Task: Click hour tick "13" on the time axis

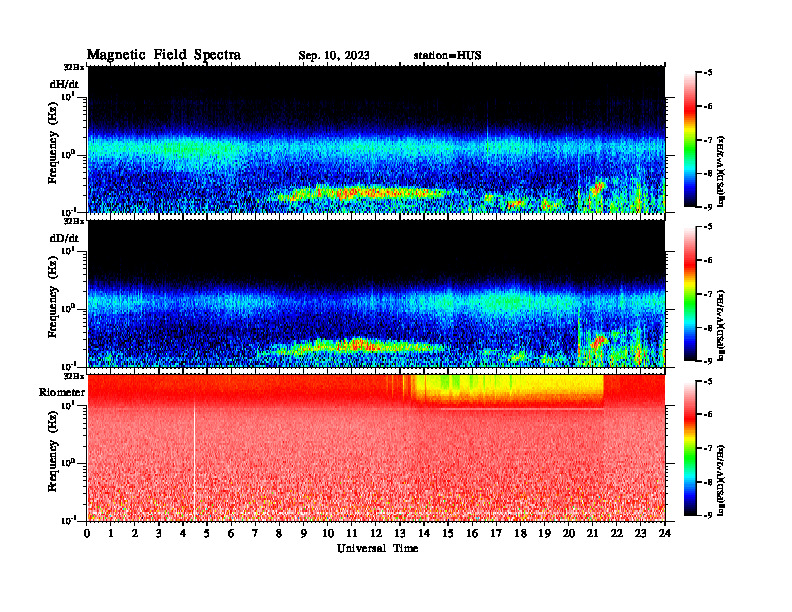Action: (400, 534)
